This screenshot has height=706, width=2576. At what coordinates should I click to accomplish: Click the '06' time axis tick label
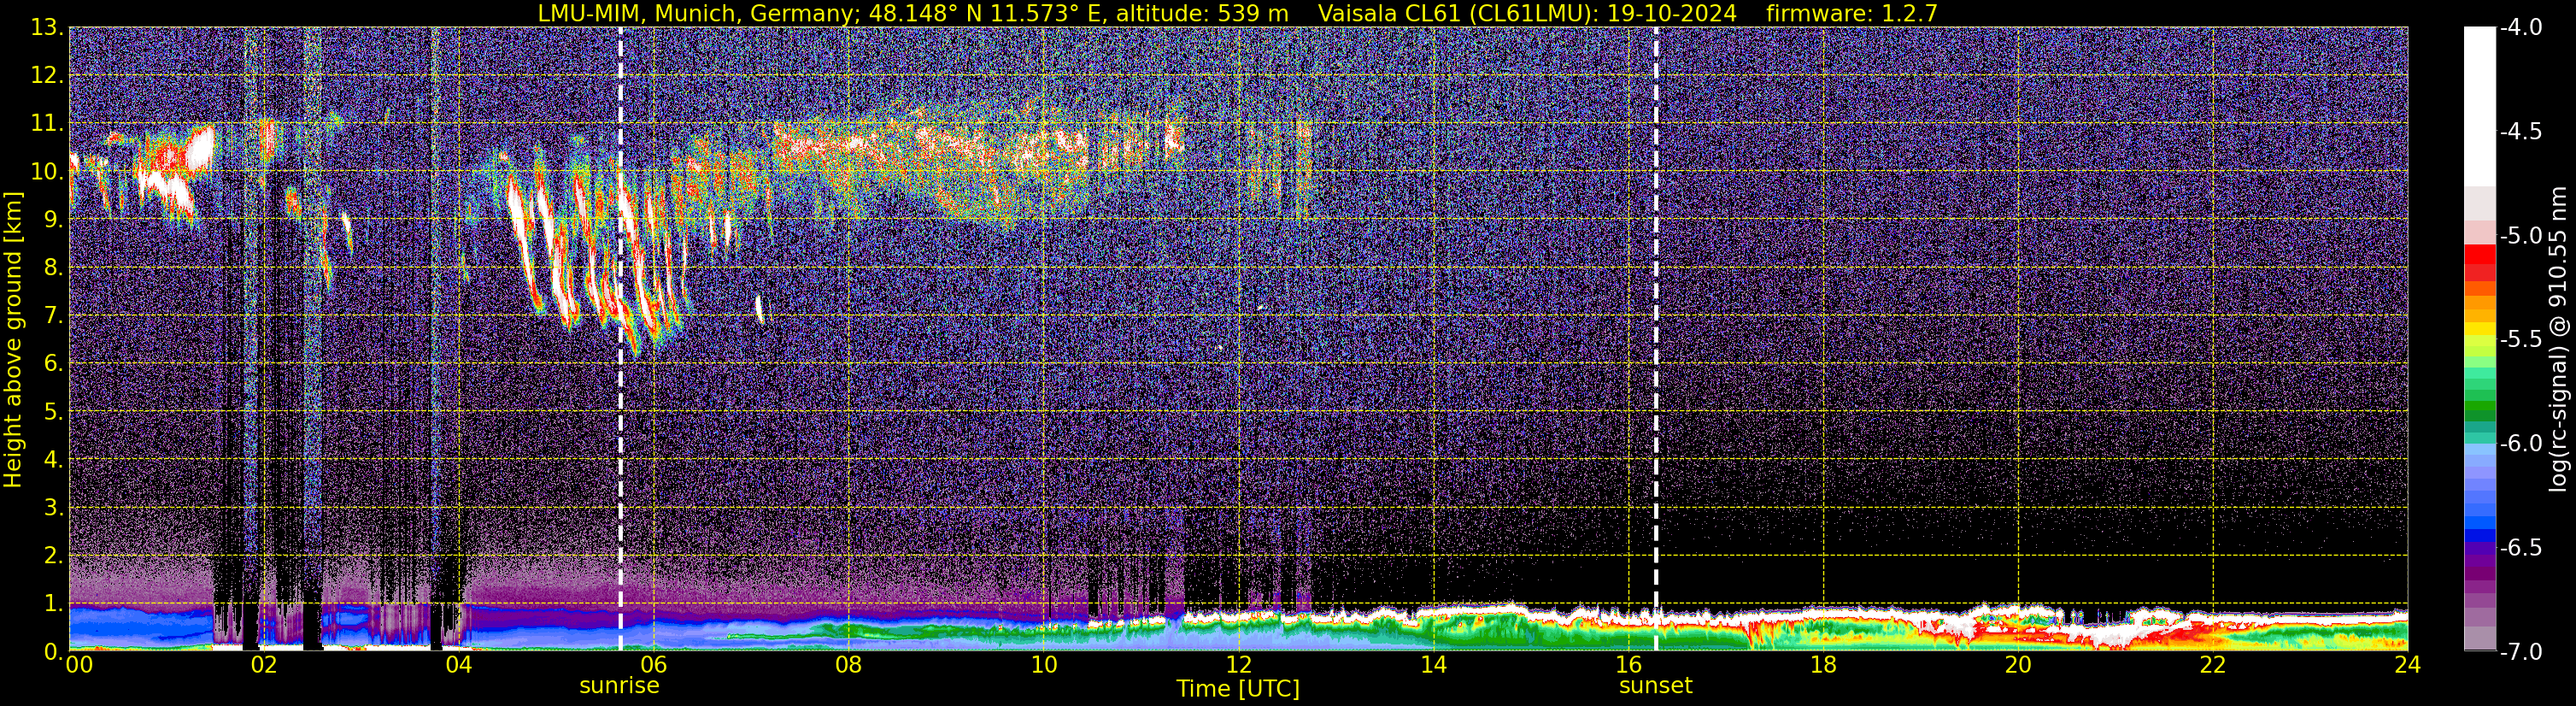pyautogui.click(x=653, y=665)
